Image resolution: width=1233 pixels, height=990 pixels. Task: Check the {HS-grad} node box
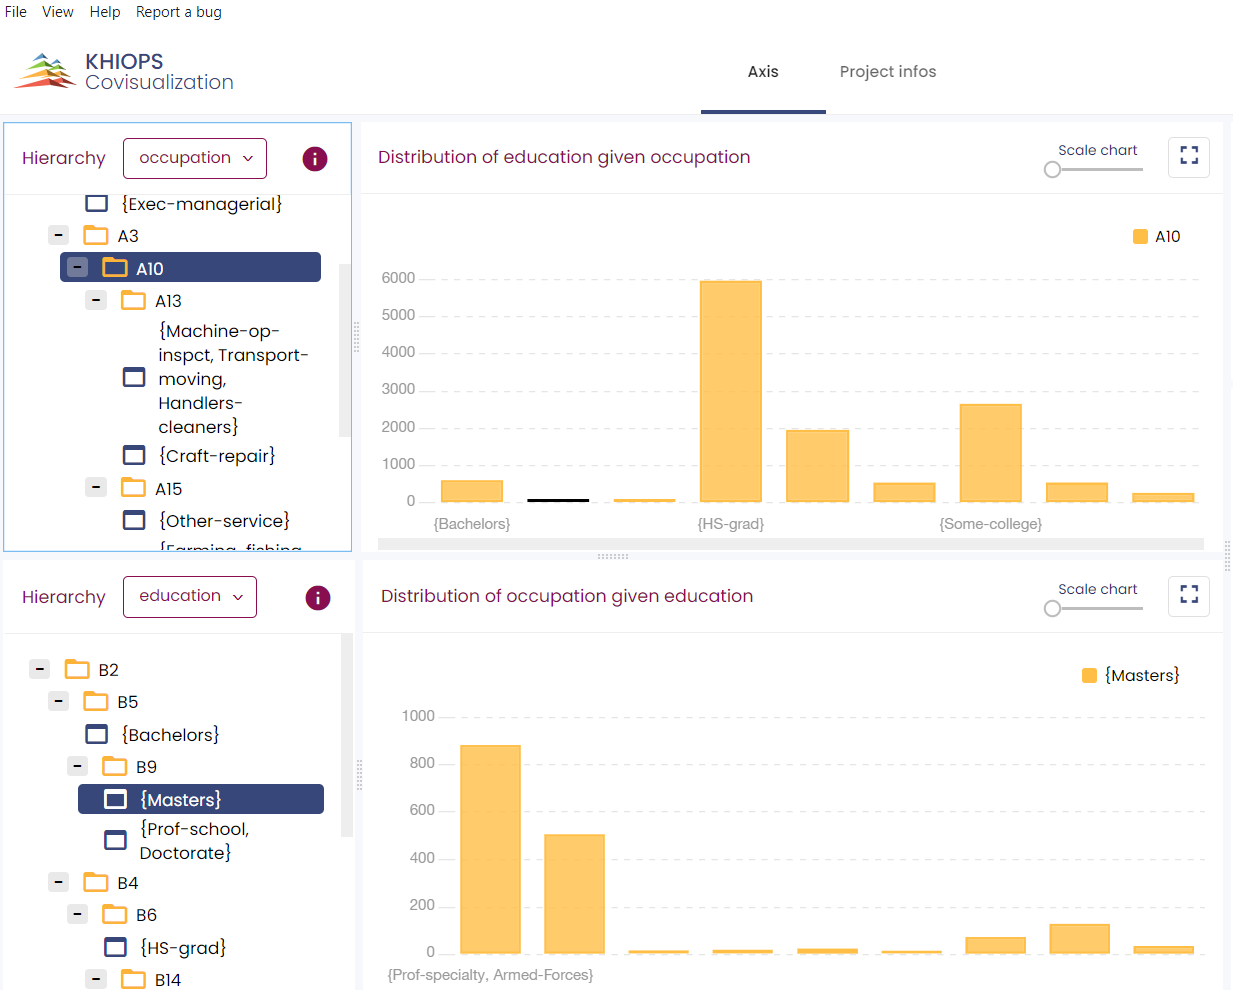[116, 948]
